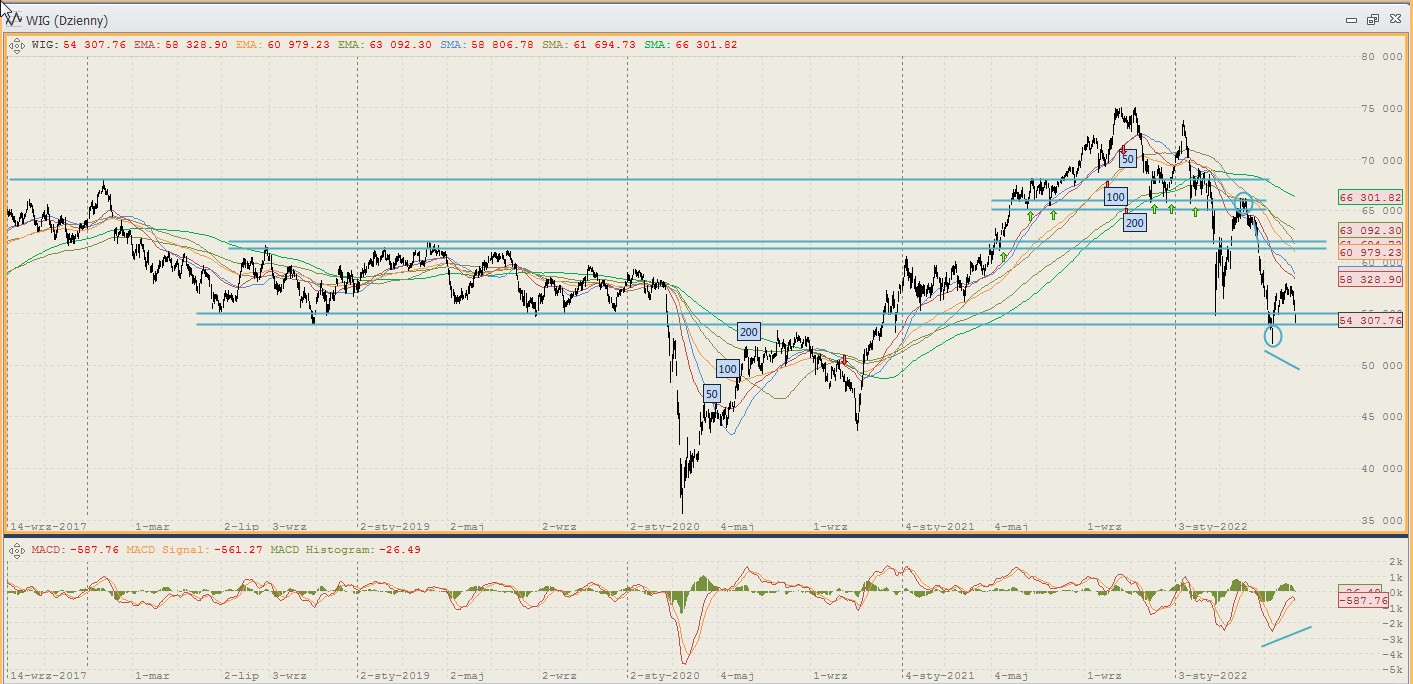Click the 200 label near the 2020 recovery
1413x684 pixels.
coord(748,331)
